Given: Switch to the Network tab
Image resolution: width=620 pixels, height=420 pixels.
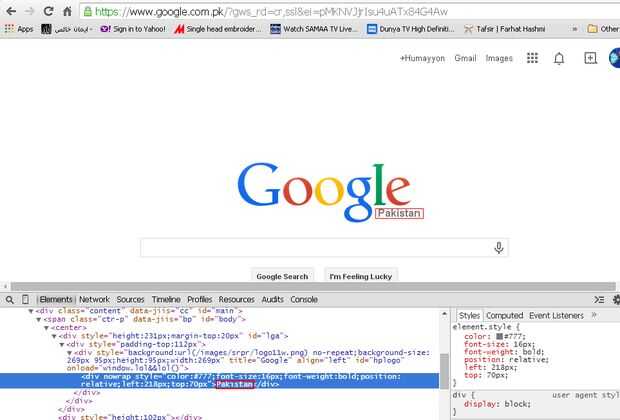Looking at the screenshot, I should [x=94, y=299].
